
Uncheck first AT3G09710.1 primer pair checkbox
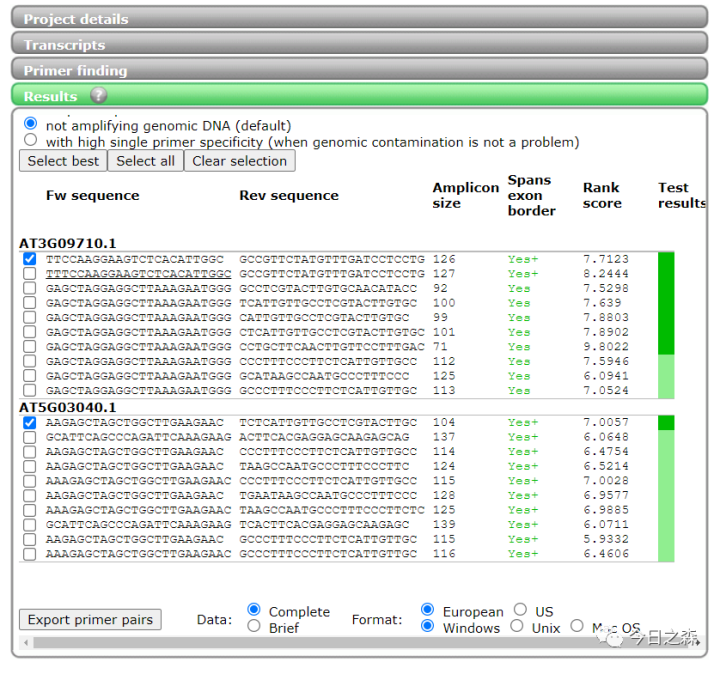pos(30,259)
